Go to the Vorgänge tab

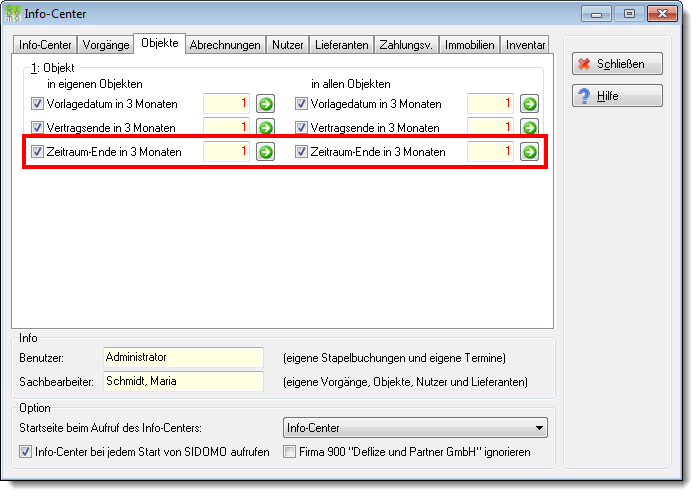(x=106, y=45)
